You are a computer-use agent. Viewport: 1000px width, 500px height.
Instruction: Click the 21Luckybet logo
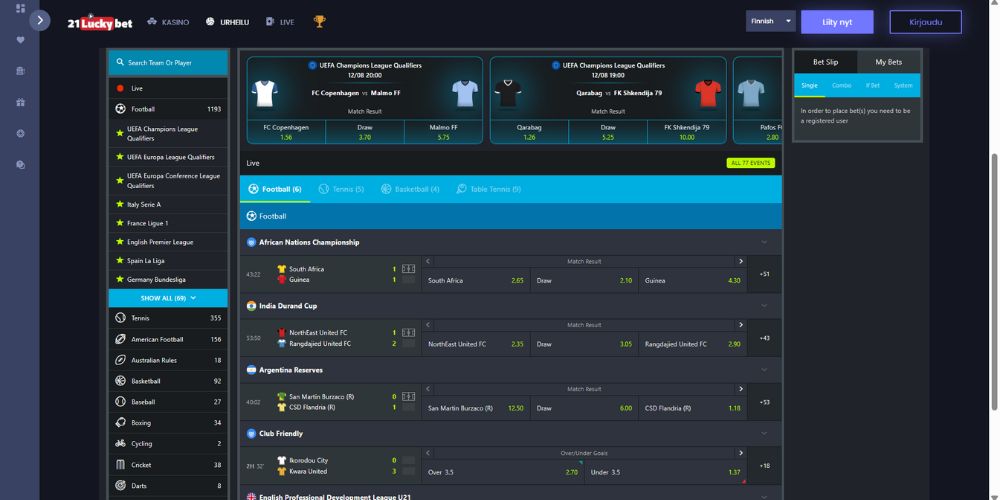[100, 22]
